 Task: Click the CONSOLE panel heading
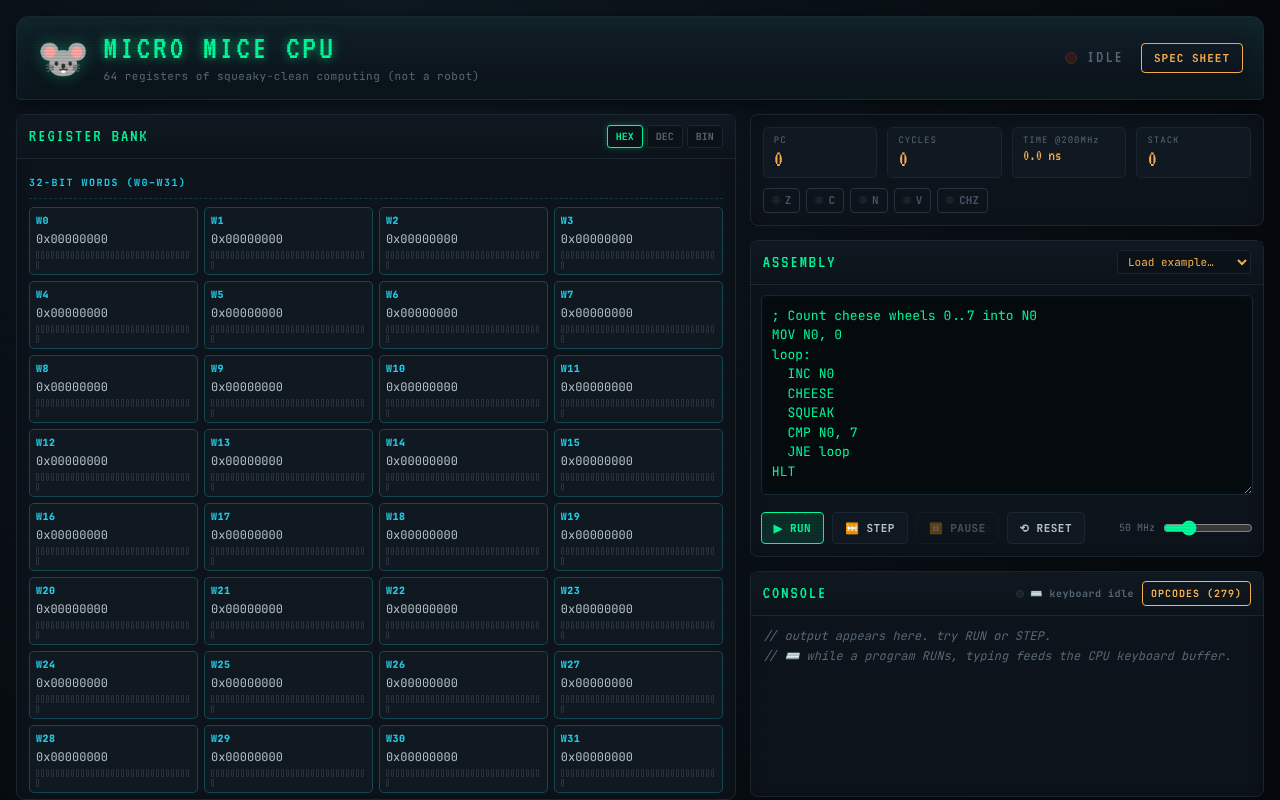click(794, 594)
